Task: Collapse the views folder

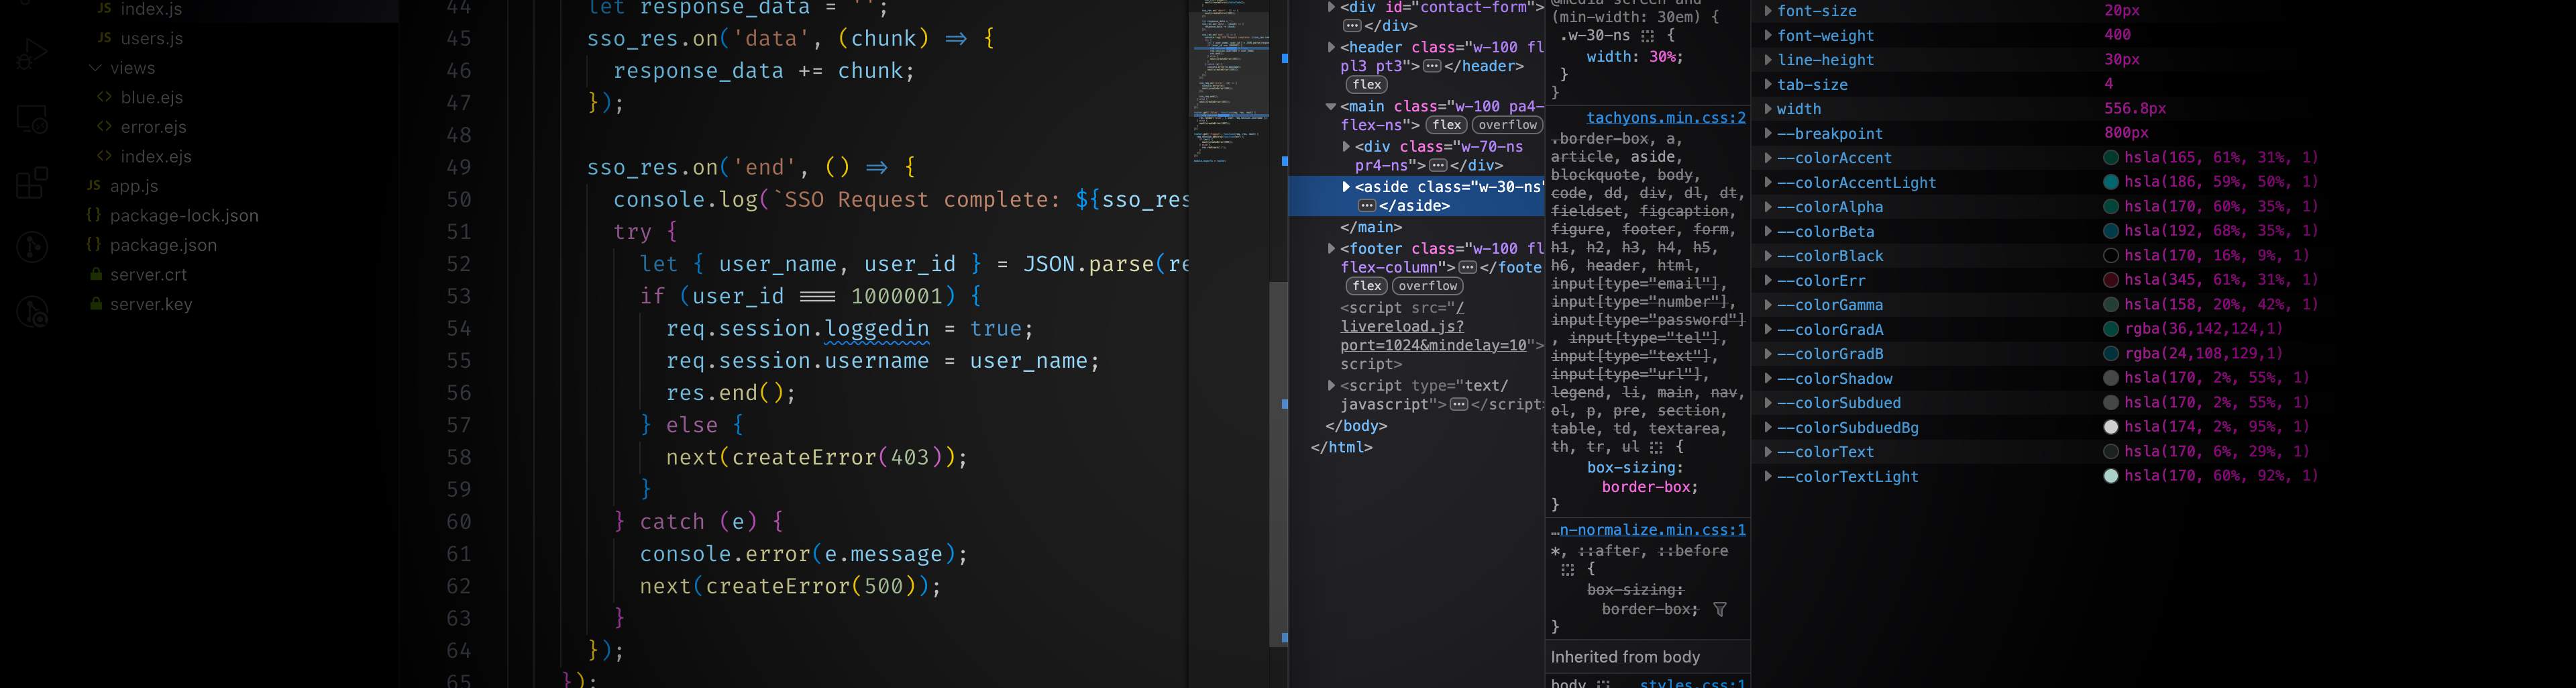Action: coord(95,68)
